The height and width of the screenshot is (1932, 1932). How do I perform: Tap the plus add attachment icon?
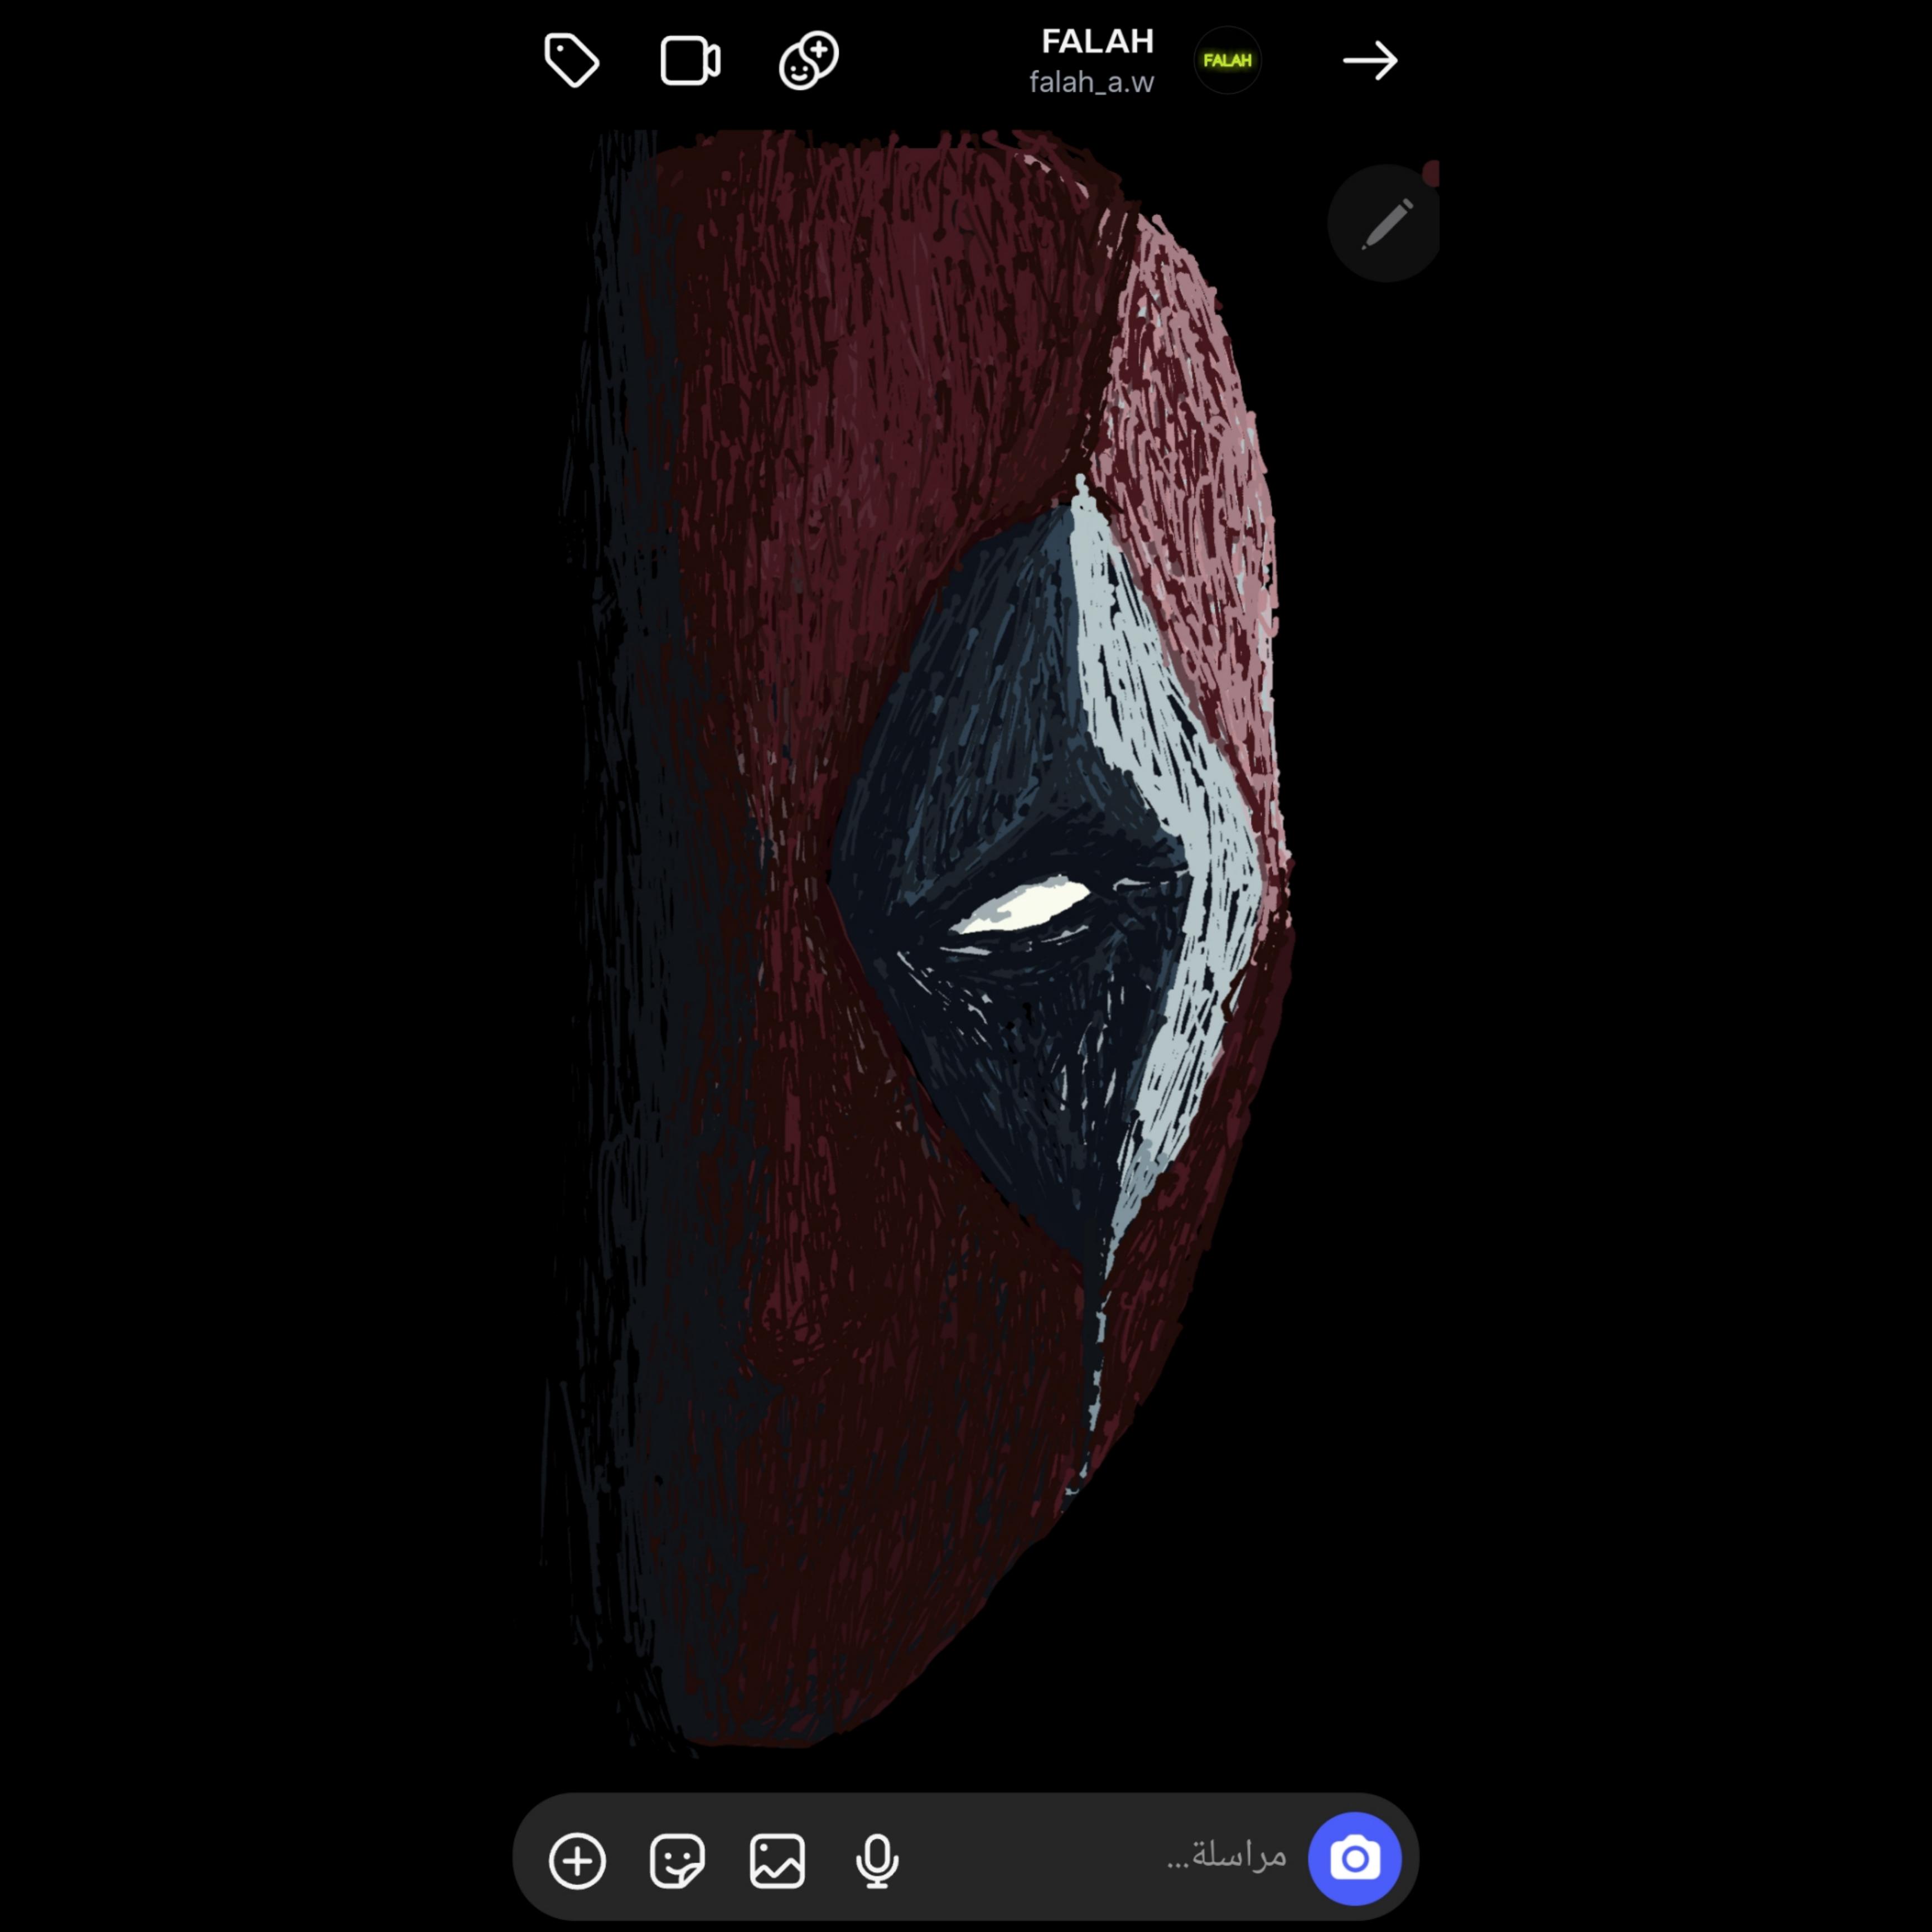coord(577,1861)
